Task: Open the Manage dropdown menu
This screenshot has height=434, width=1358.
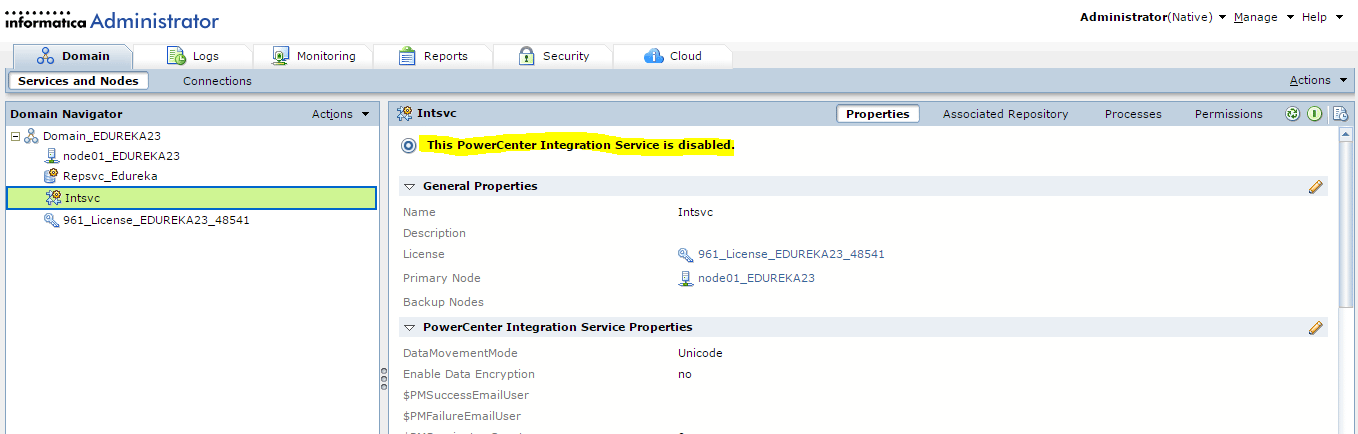Action: (1264, 17)
